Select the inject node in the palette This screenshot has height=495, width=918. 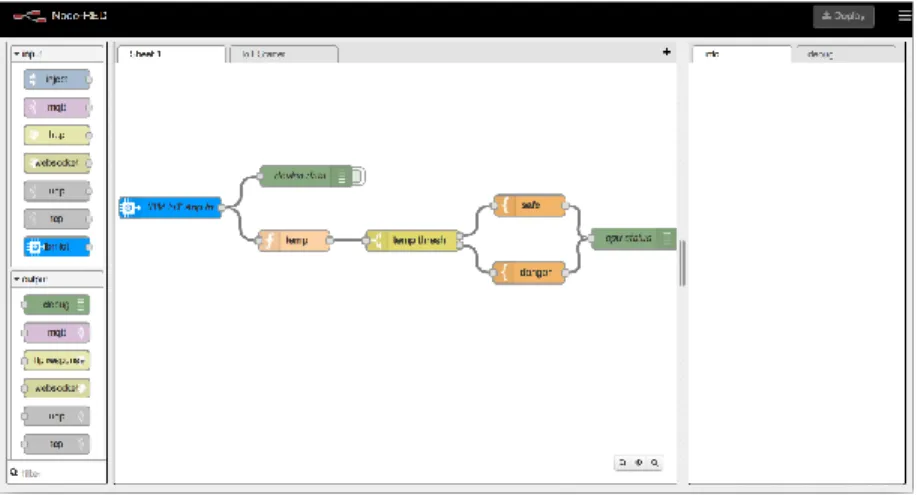click(57, 79)
